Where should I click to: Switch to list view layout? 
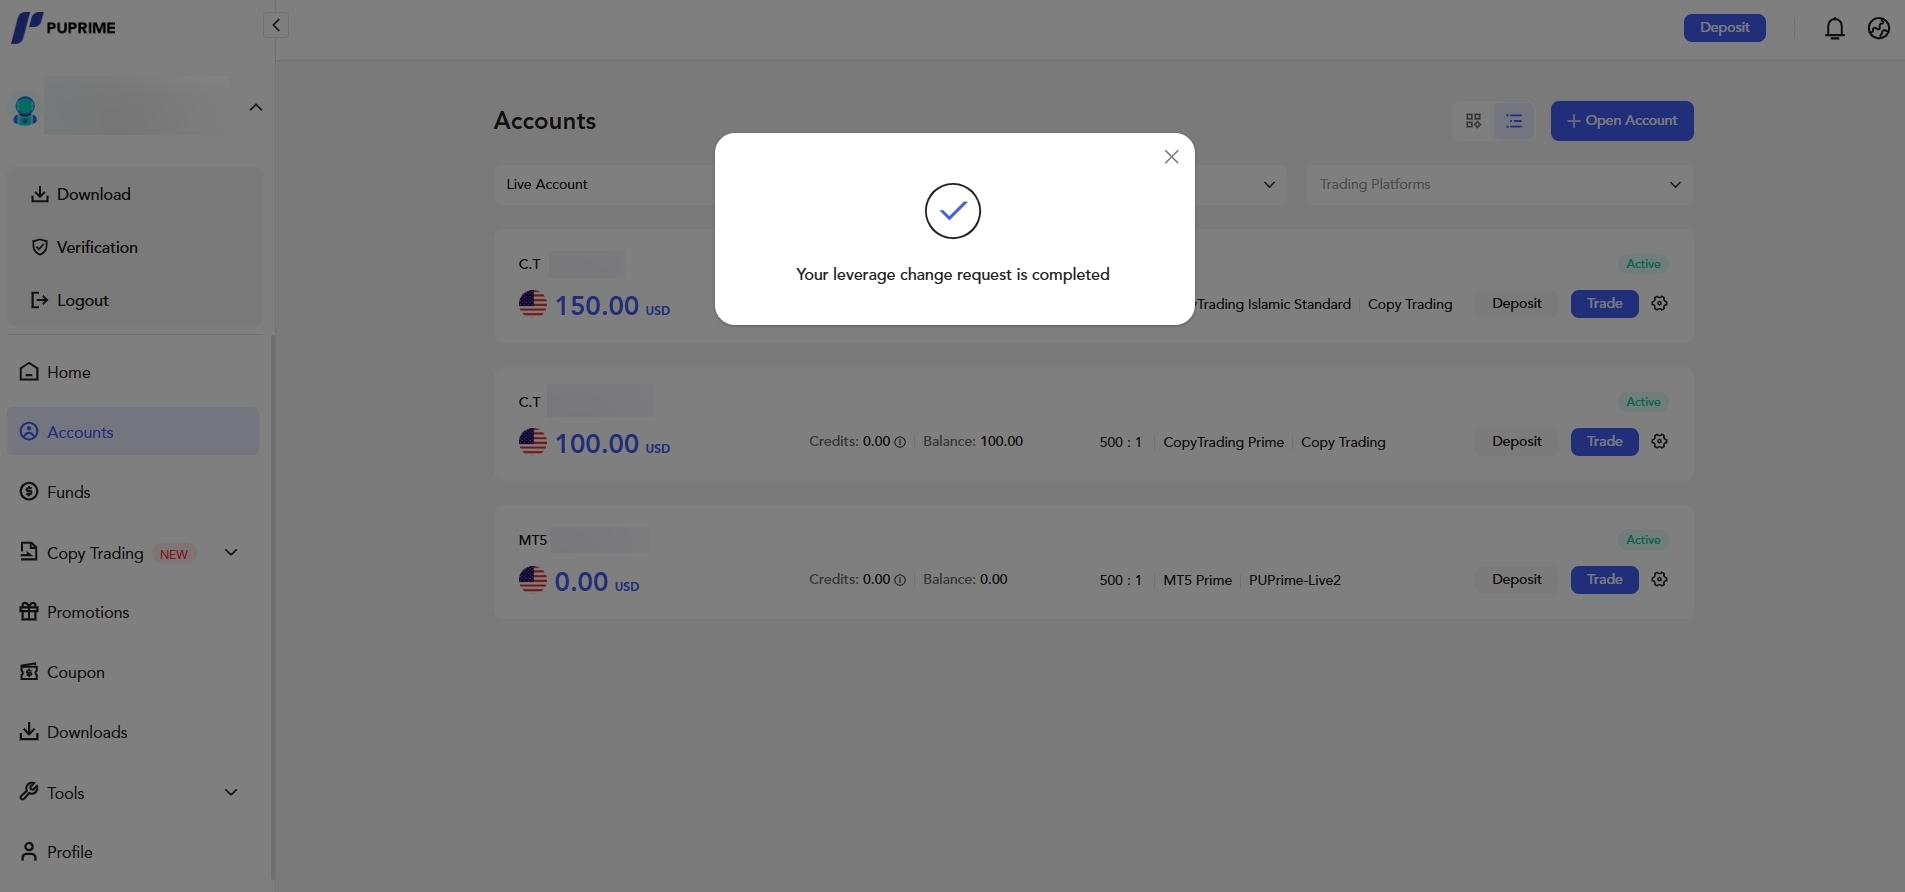[1514, 121]
